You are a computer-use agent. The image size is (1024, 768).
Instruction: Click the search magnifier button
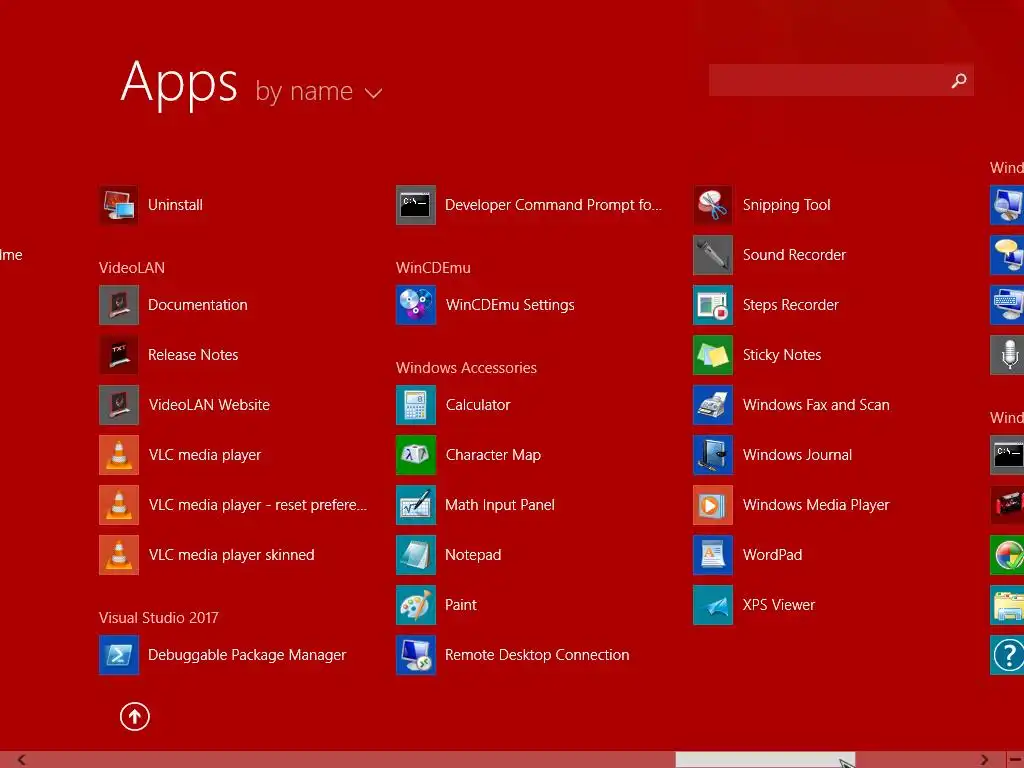959,80
